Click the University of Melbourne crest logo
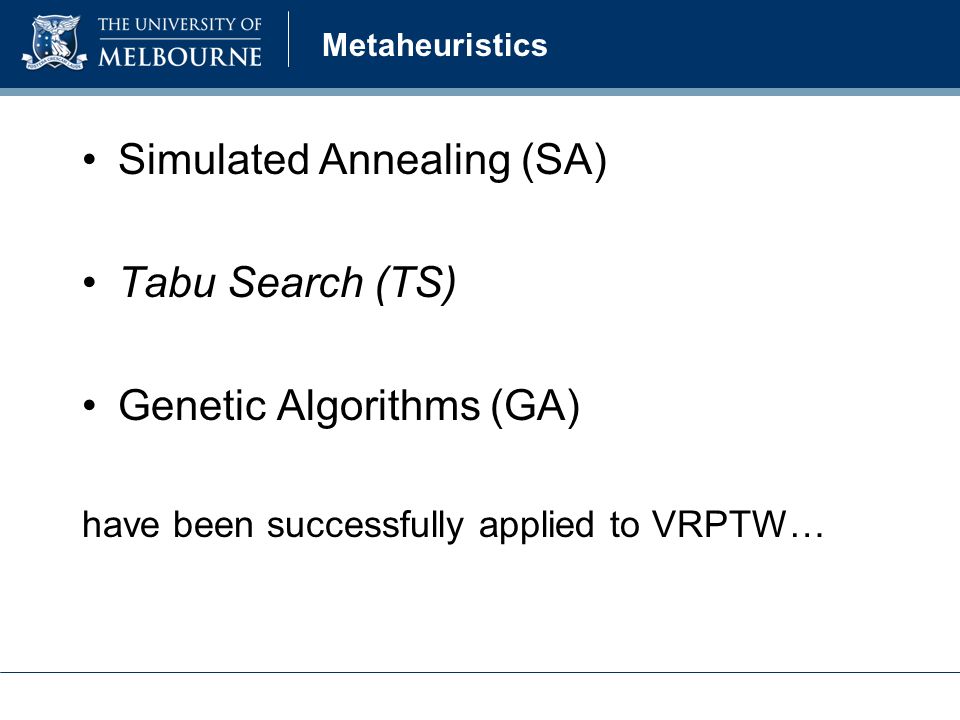The width and height of the screenshot is (960, 720). tap(54, 42)
